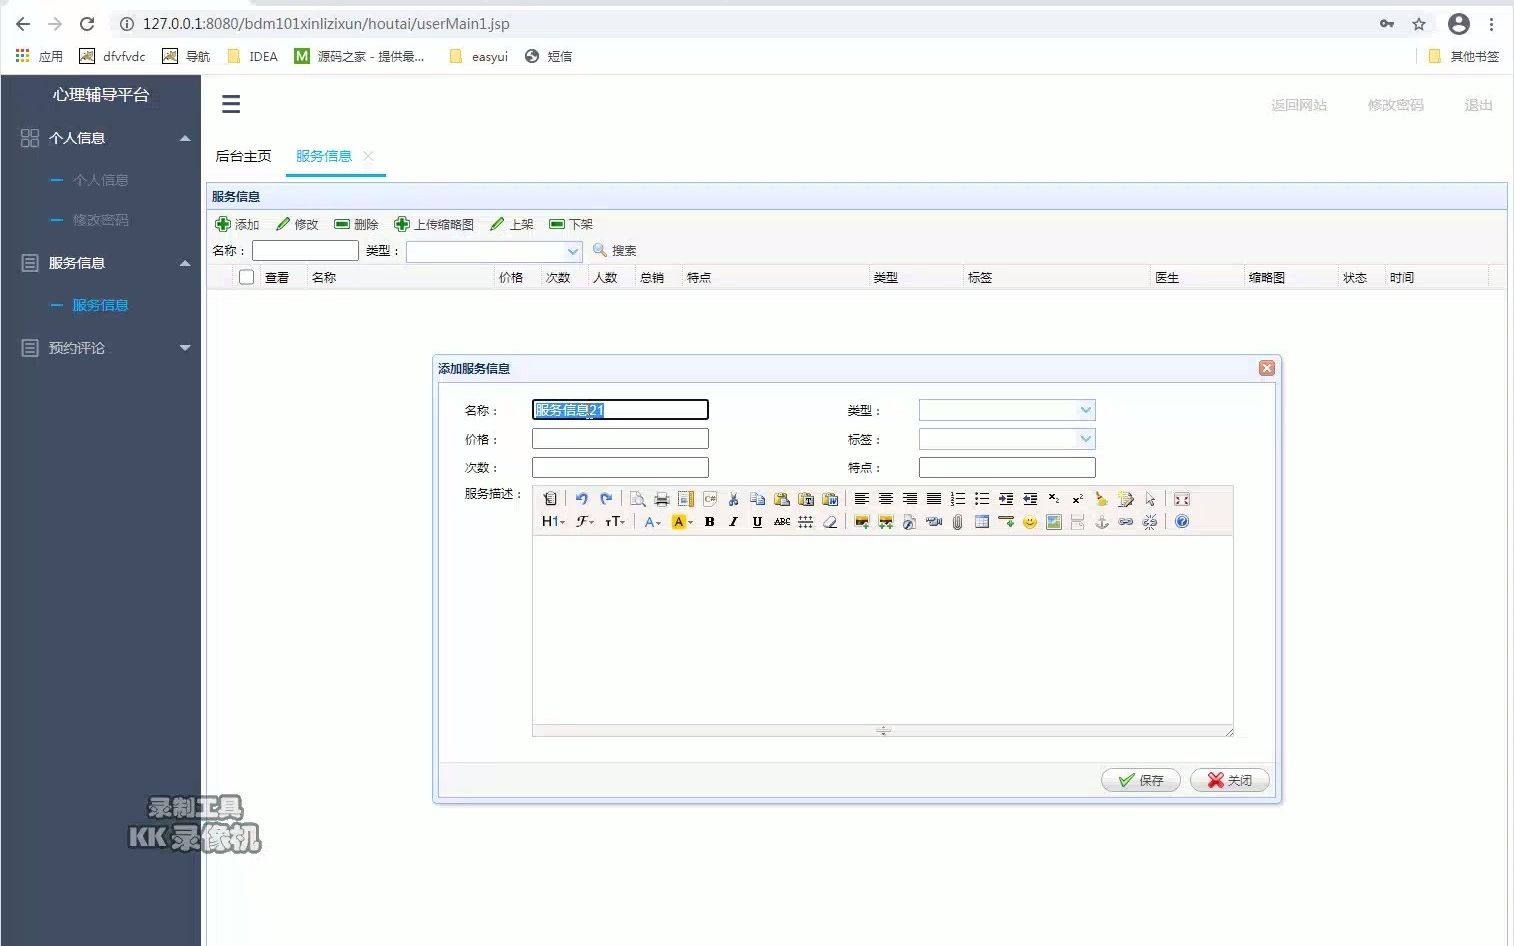Screen dimensions: 1514x946
Task: Insert a numbered list
Action: point(958,499)
